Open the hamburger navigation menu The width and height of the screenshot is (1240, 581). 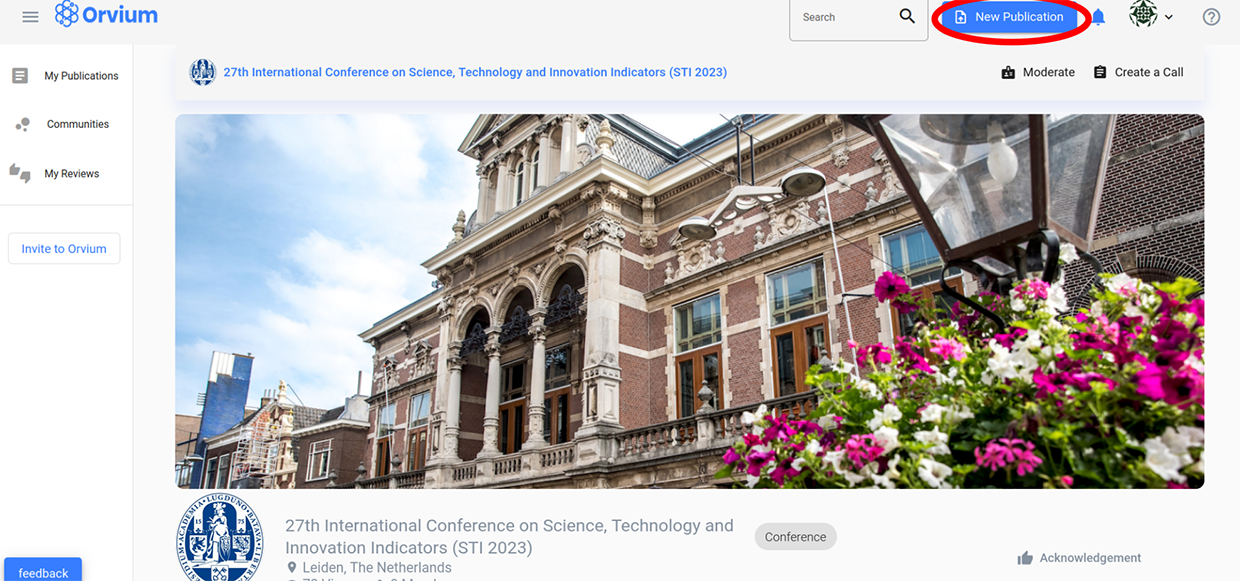[x=30, y=17]
